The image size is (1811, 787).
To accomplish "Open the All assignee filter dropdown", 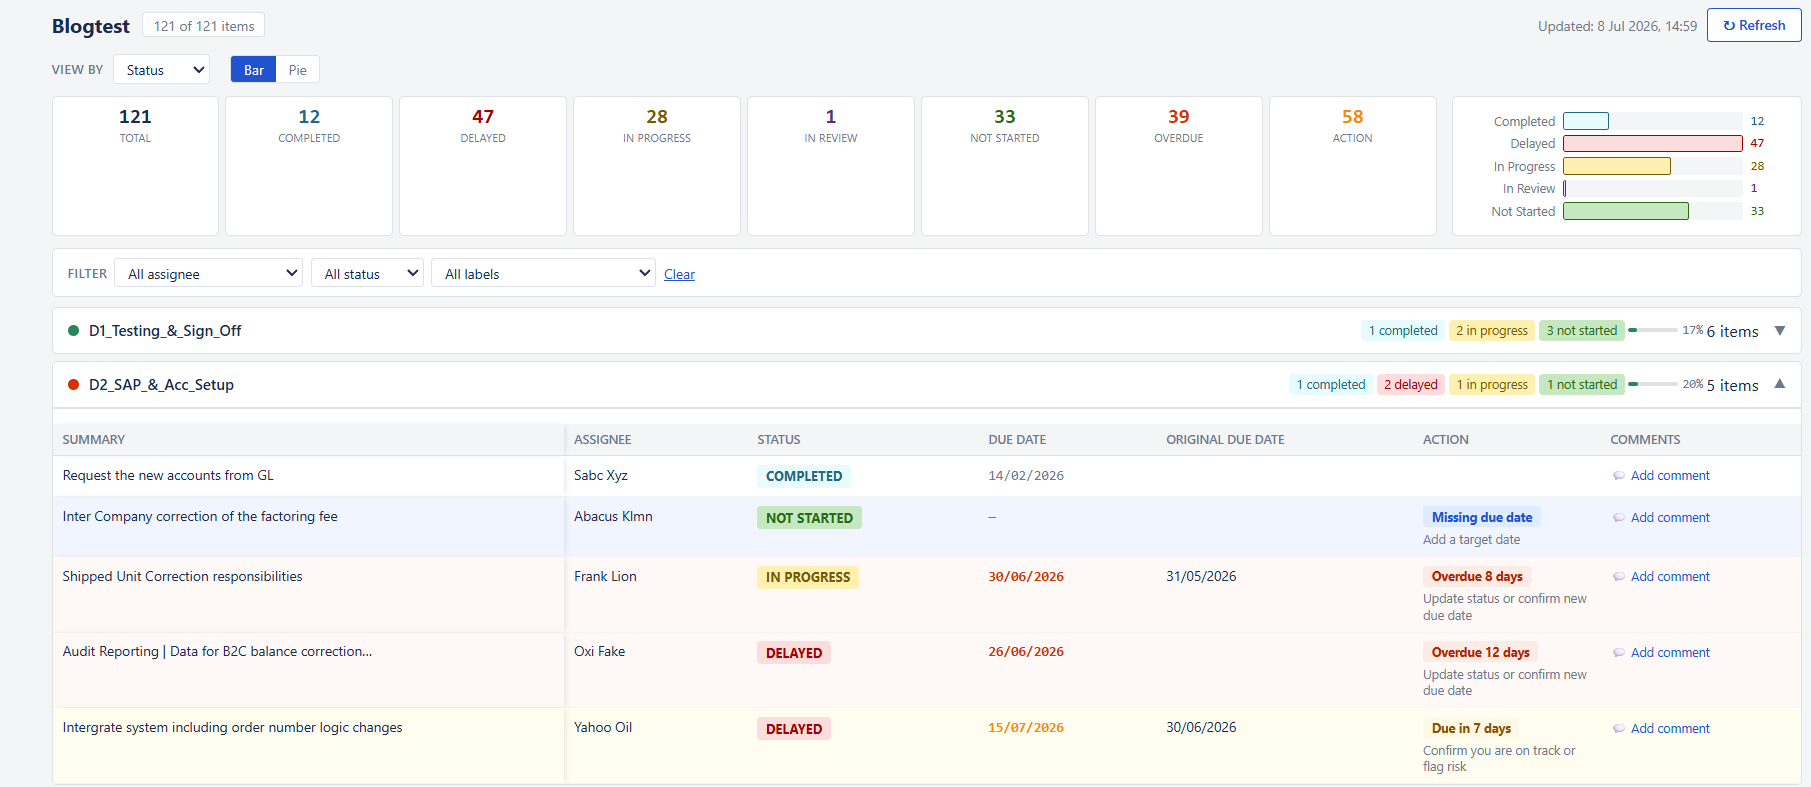I will [209, 274].
